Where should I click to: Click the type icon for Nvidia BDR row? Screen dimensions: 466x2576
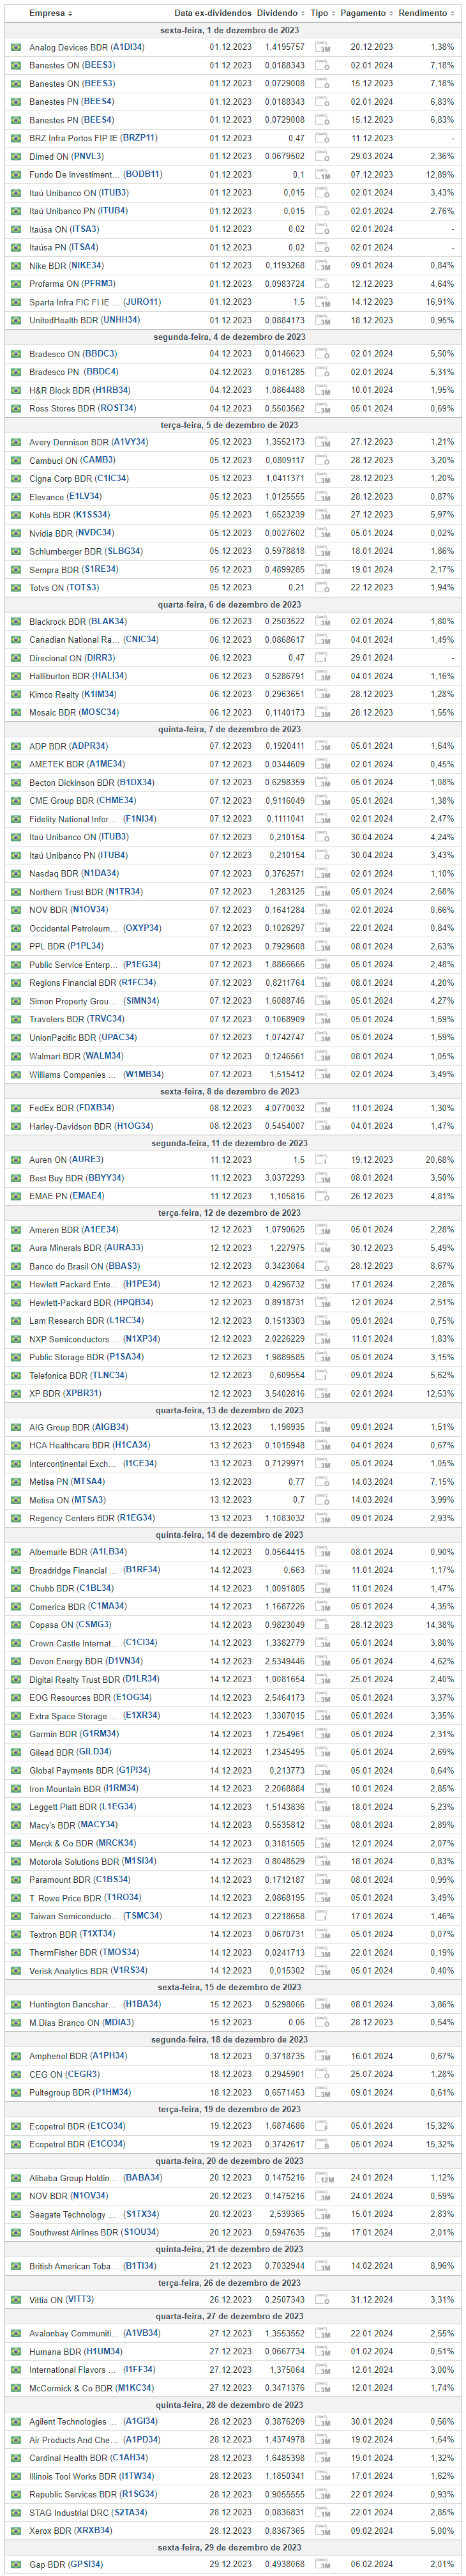pyautogui.click(x=322, y=533)
